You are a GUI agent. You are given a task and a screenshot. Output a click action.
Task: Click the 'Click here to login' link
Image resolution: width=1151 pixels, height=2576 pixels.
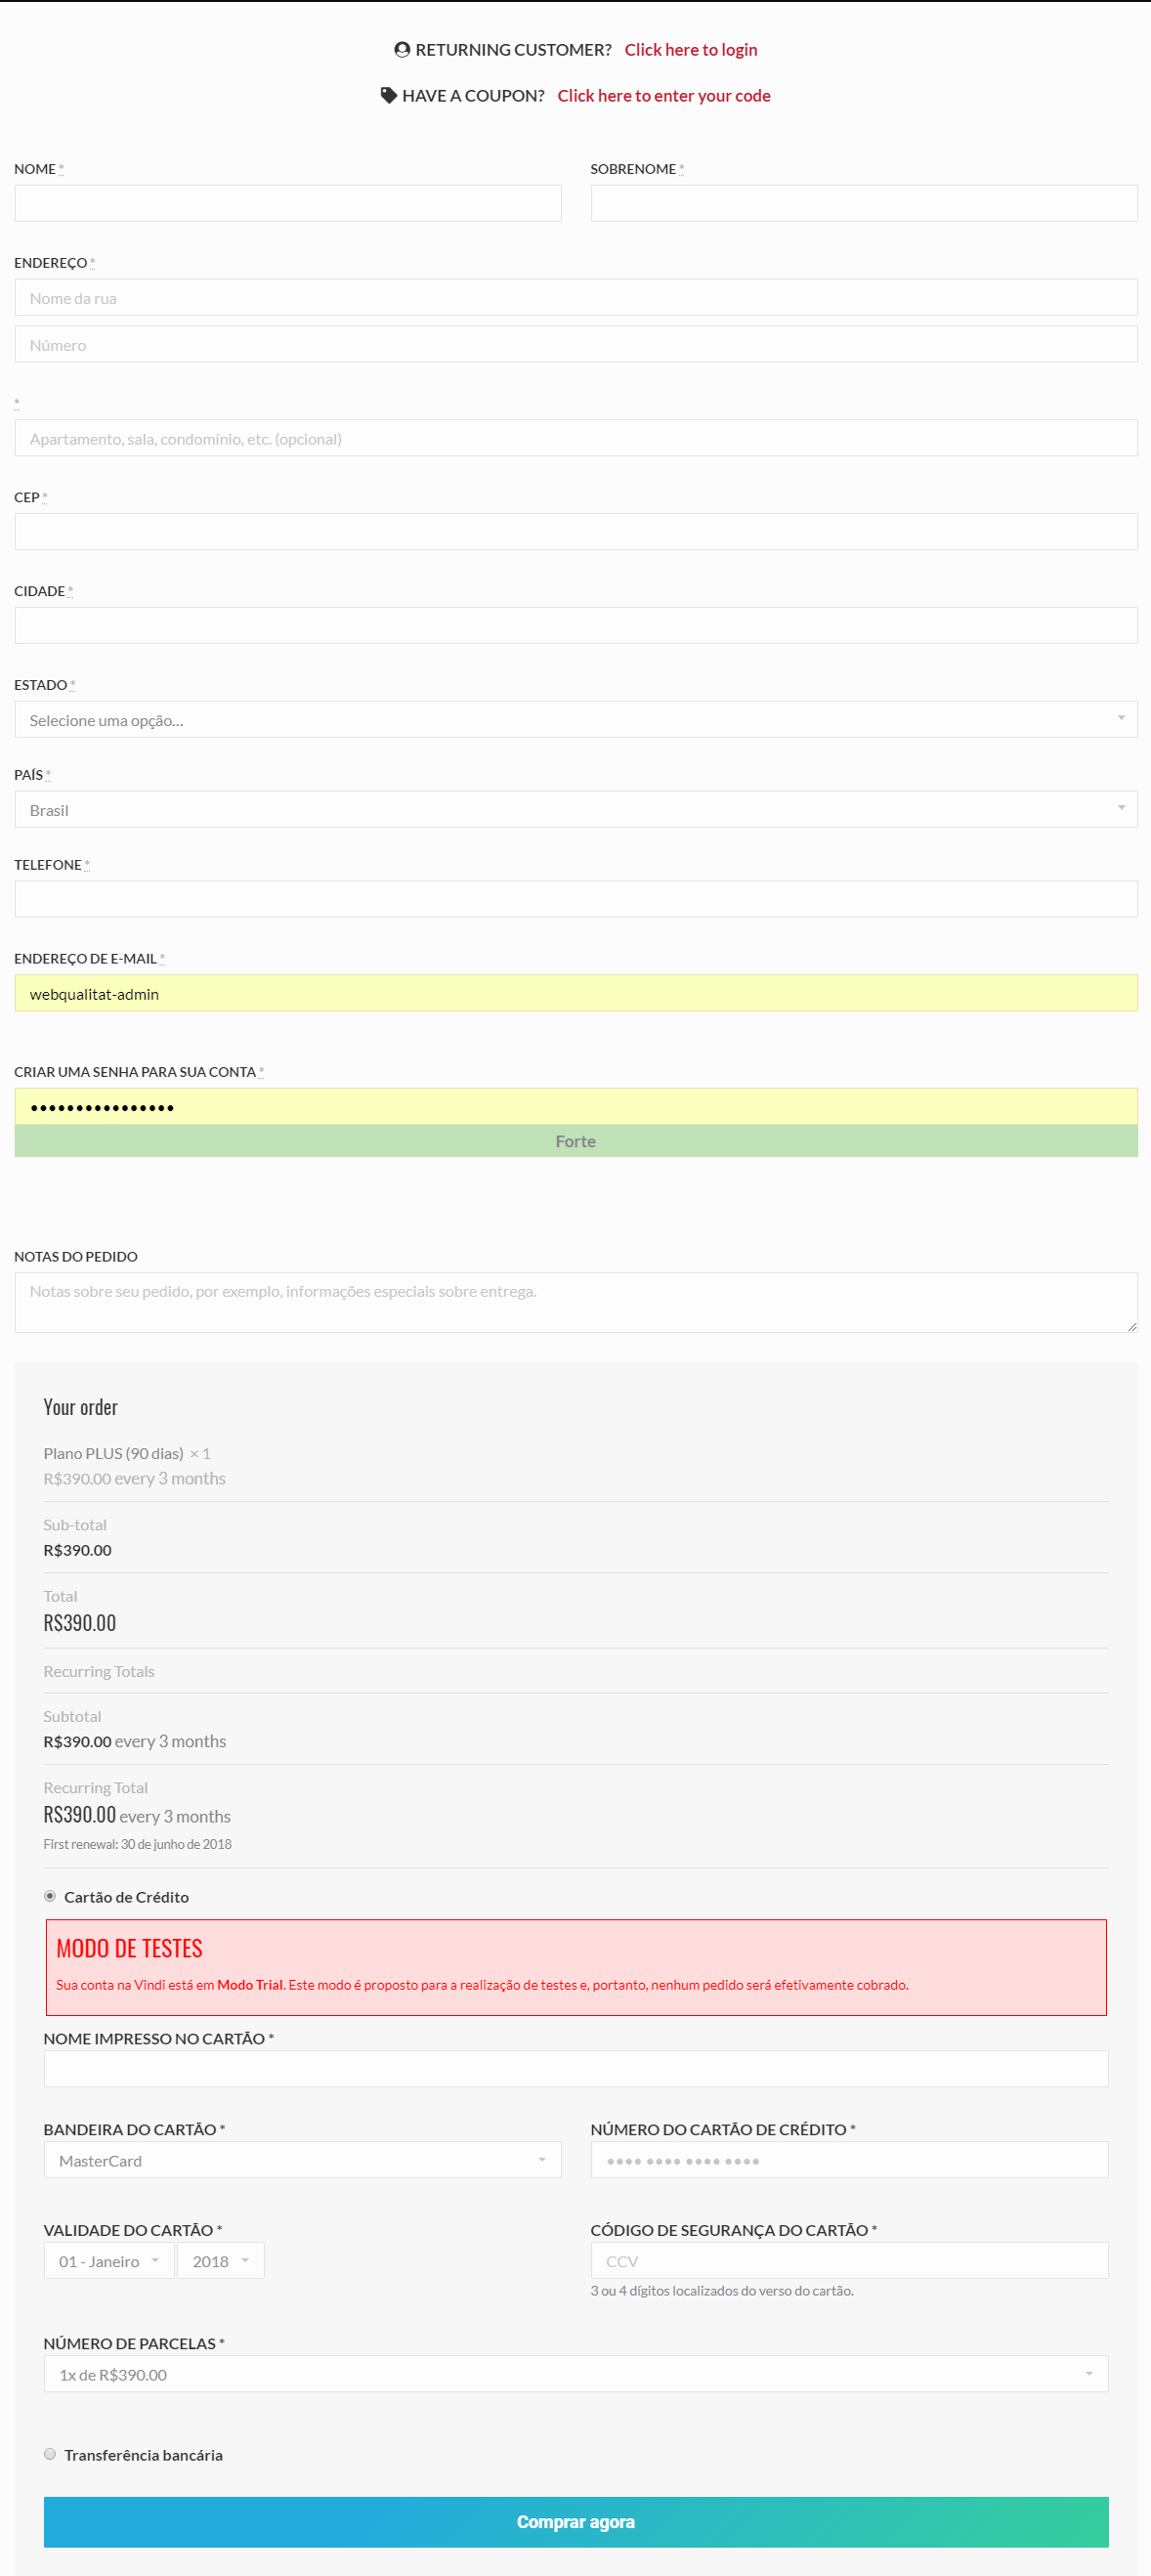(x=691, y=50)
